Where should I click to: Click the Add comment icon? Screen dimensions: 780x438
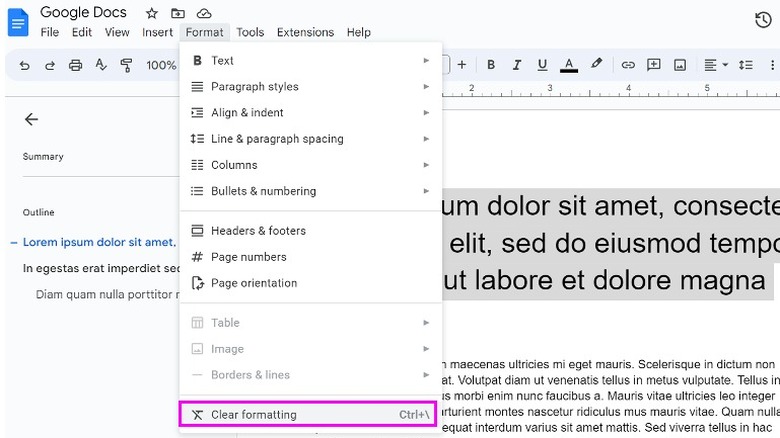click(654, 65)
